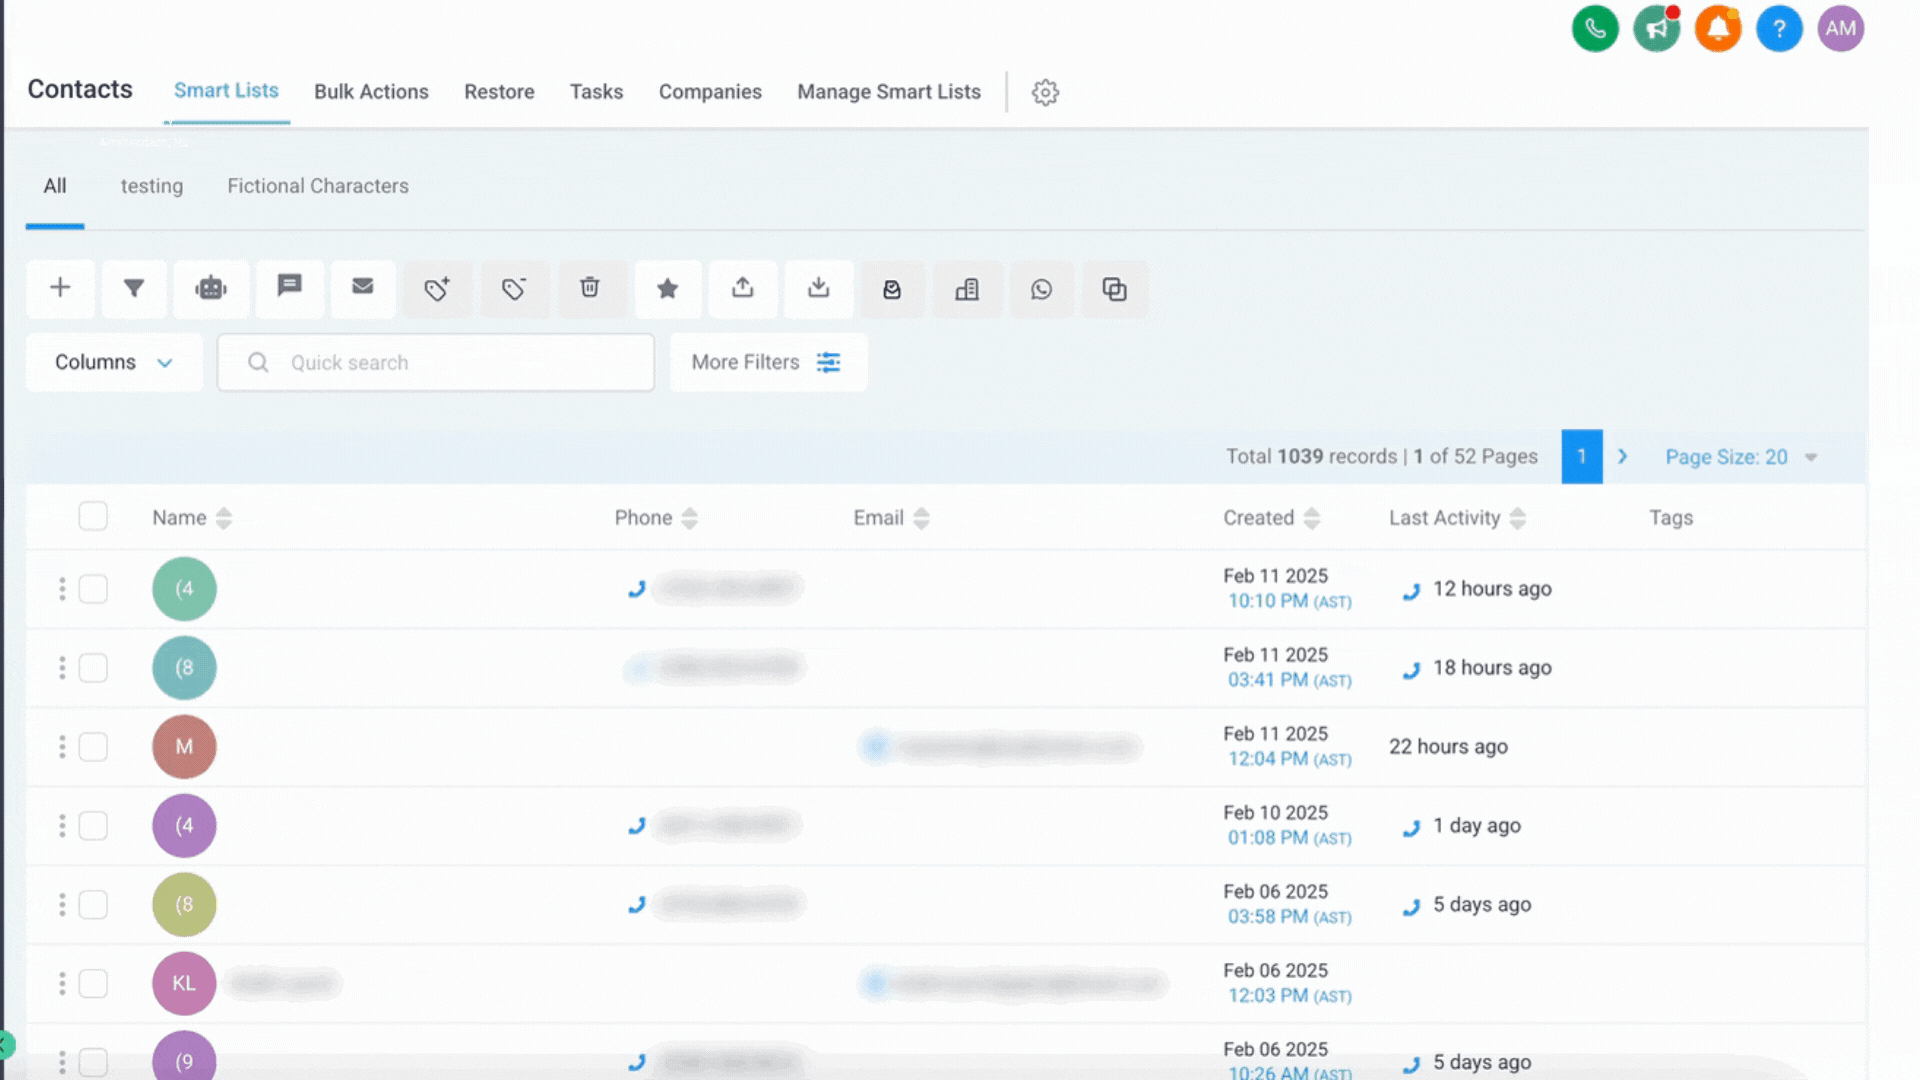Select the checkbox on the first contact row
This screenshot has width=1920, height=1080.
point(93,589)
